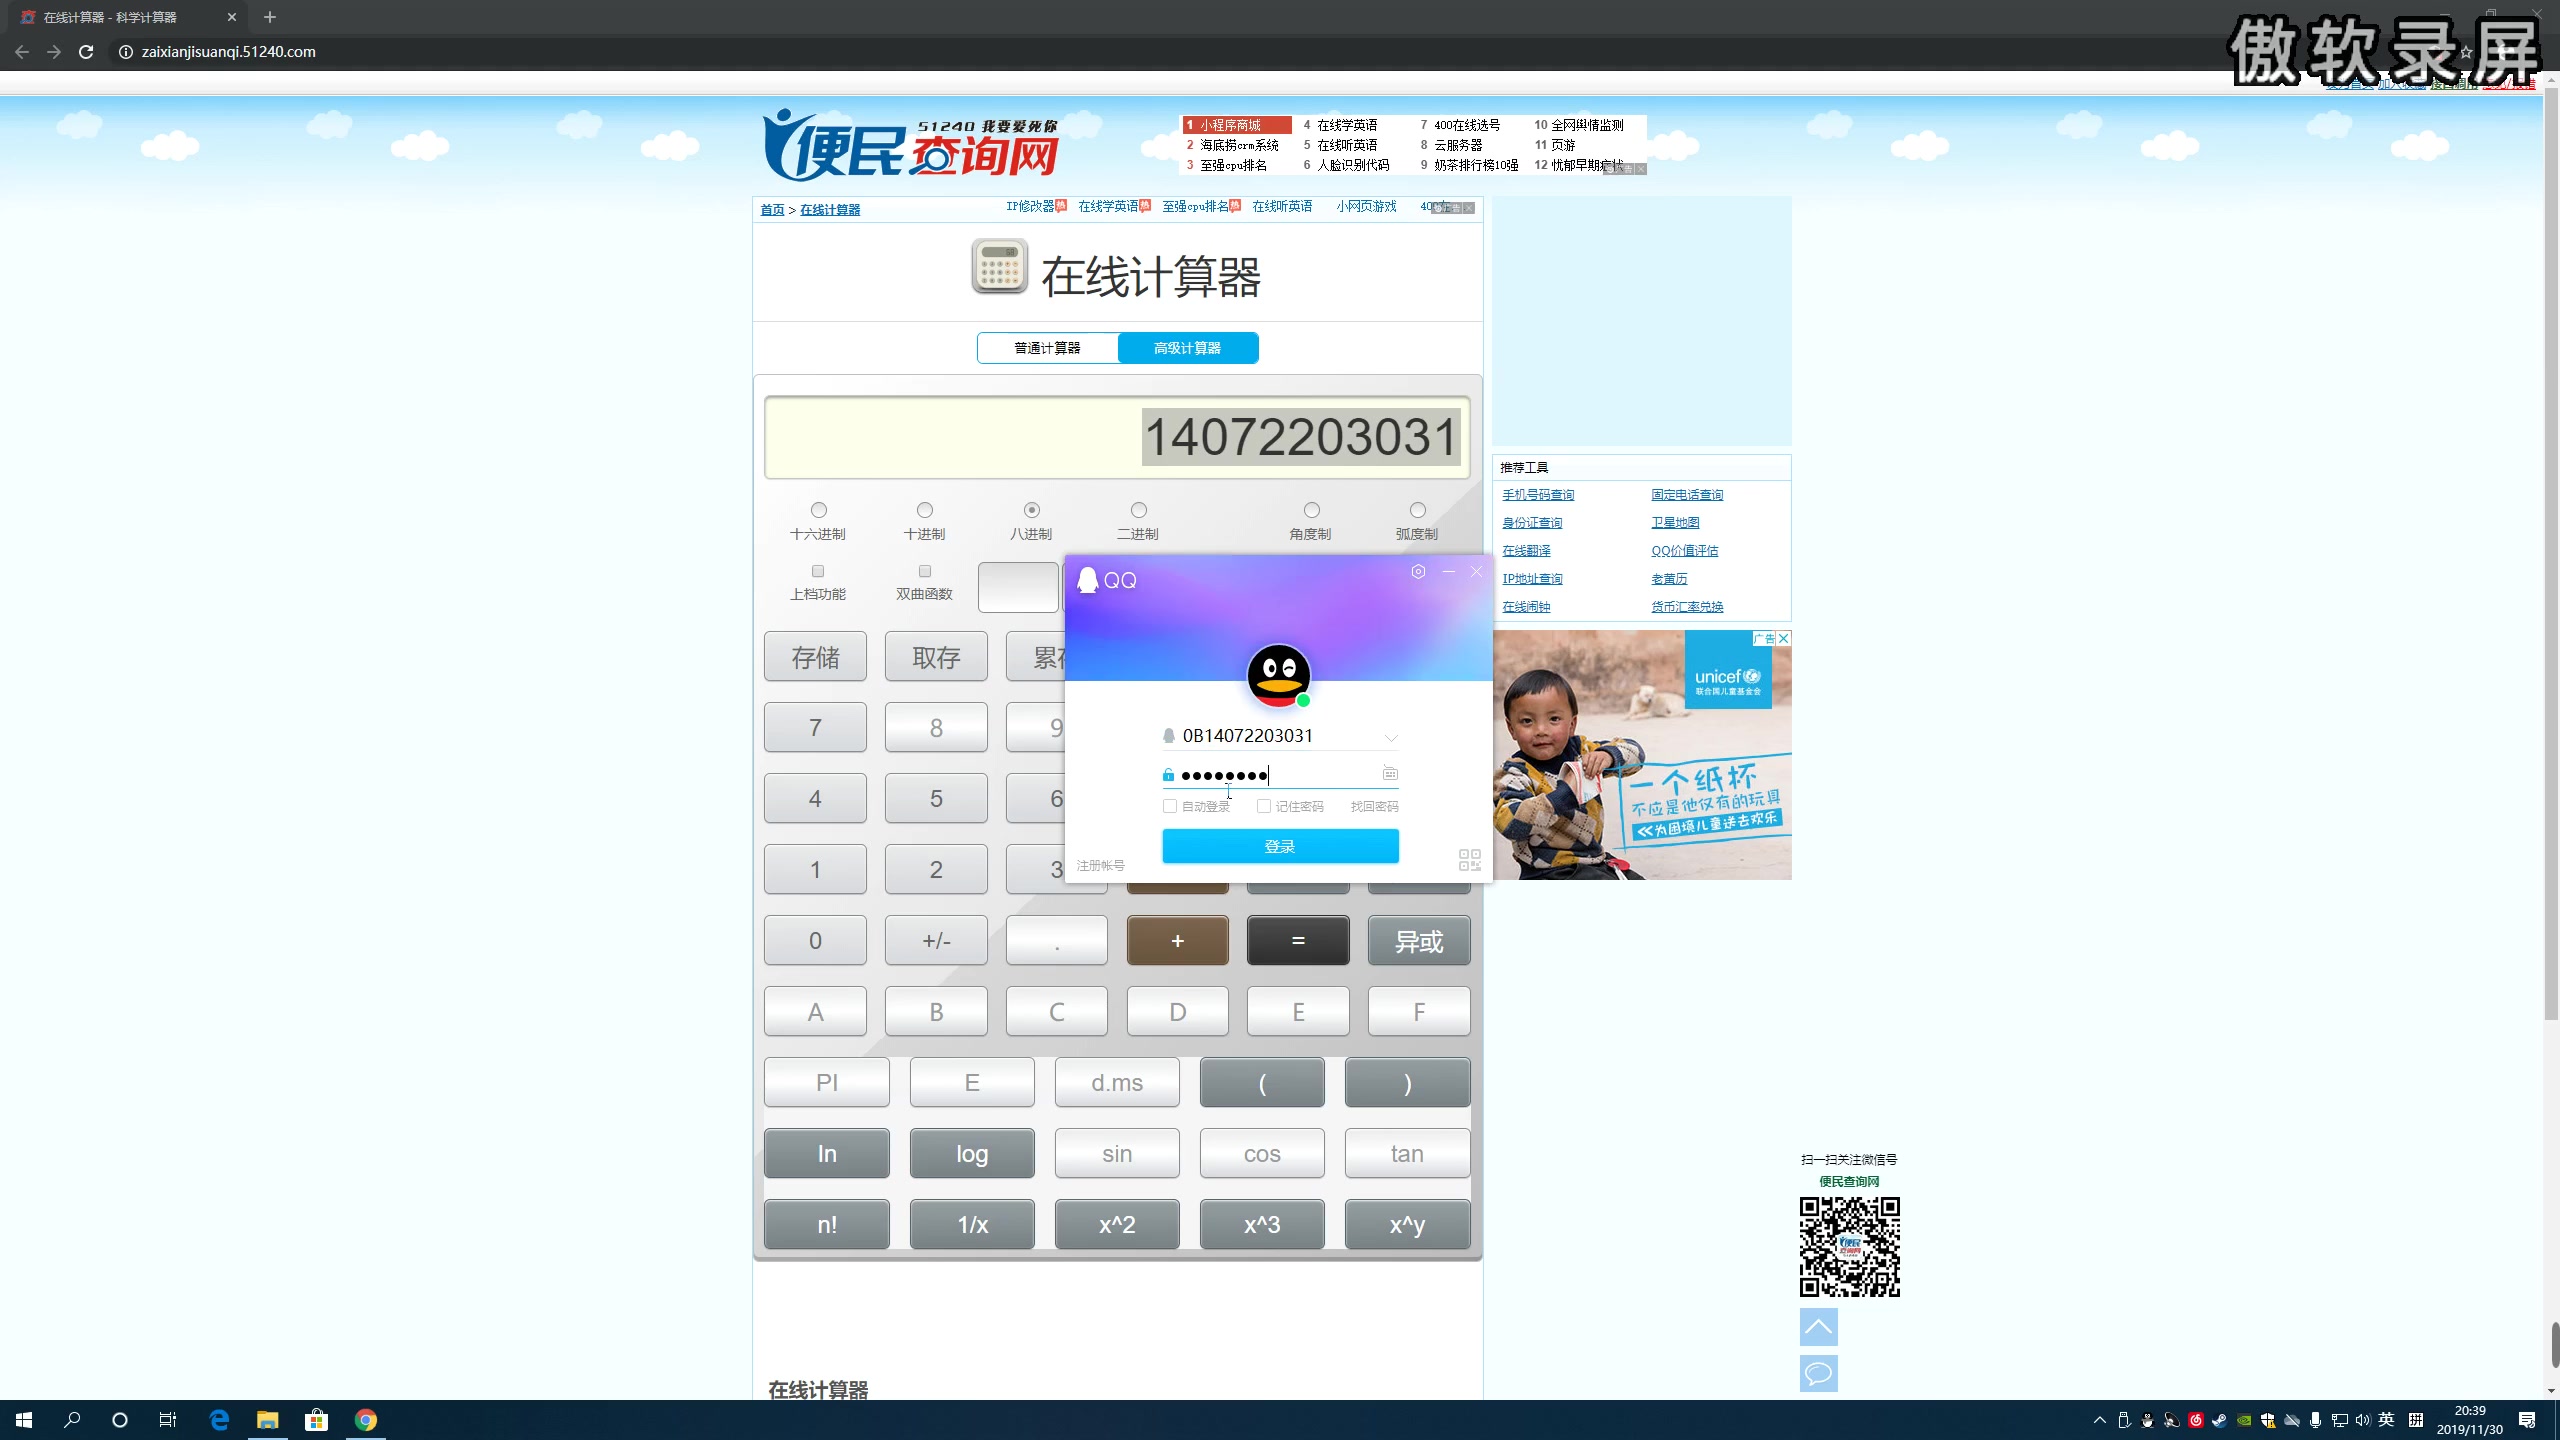Image resolution: width=2560 pixels, height=1440 pixels.
Task: Open File Explorer from taskbar
Action: pos(268,1420)
